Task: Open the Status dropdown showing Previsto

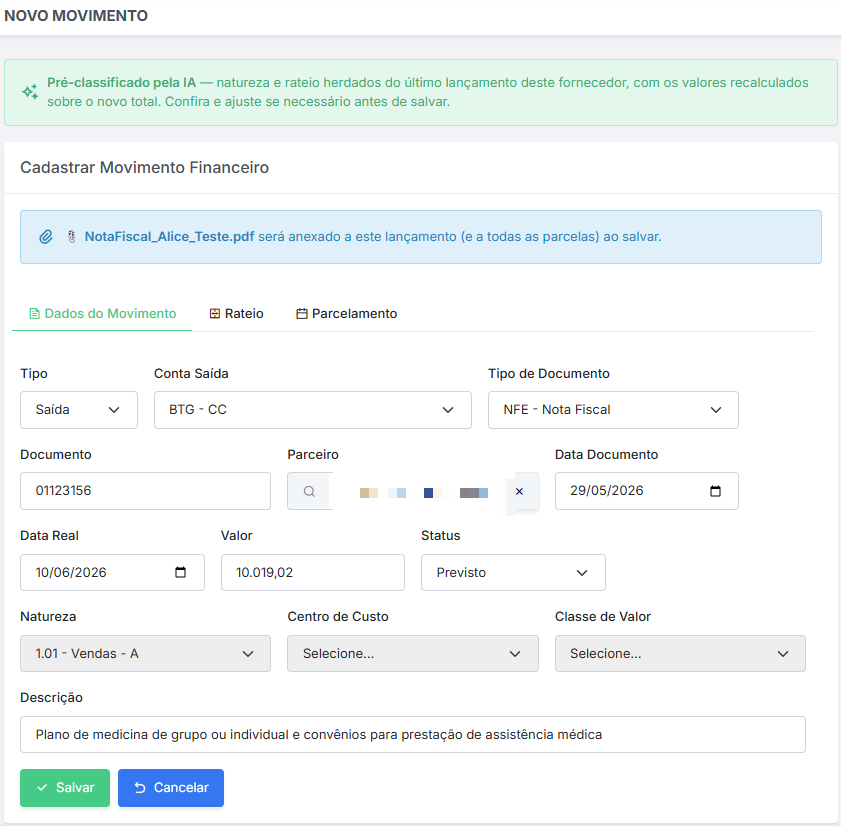Action: coord(513,572)
